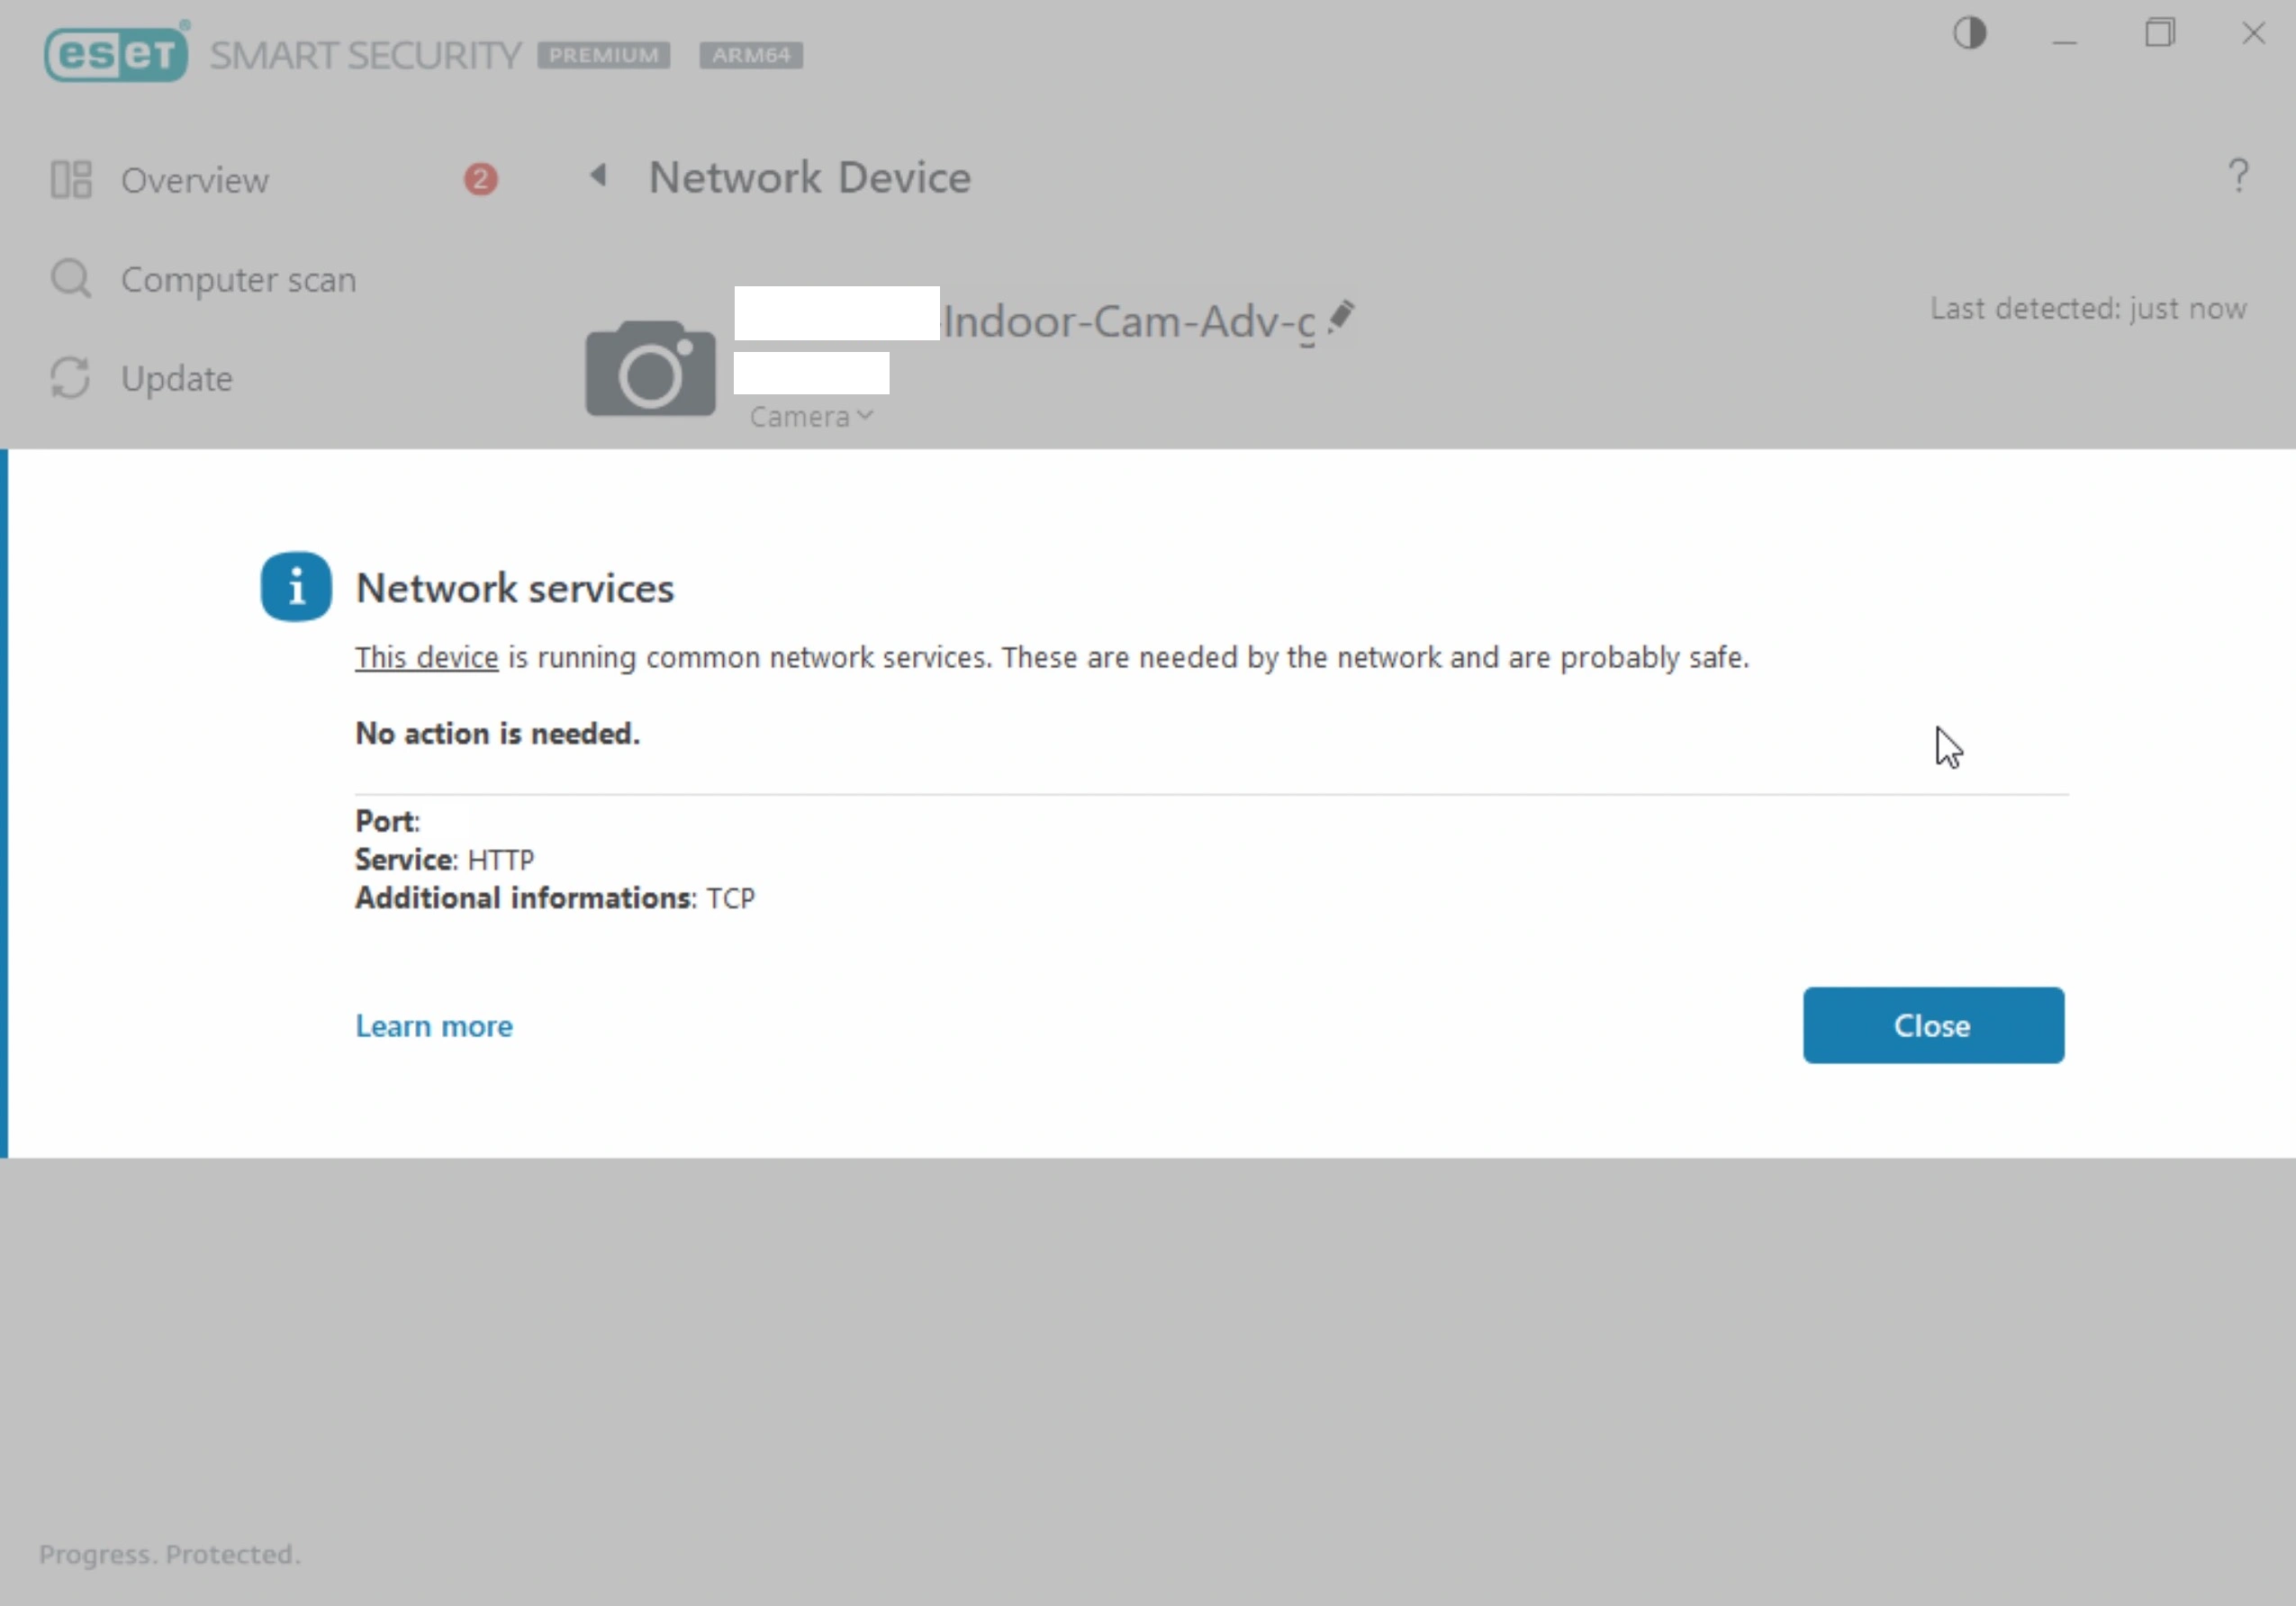Screen dimensions: 2296x1606
Task: Click the red notification badge showing 2
Action: click(x=480, y=179)
